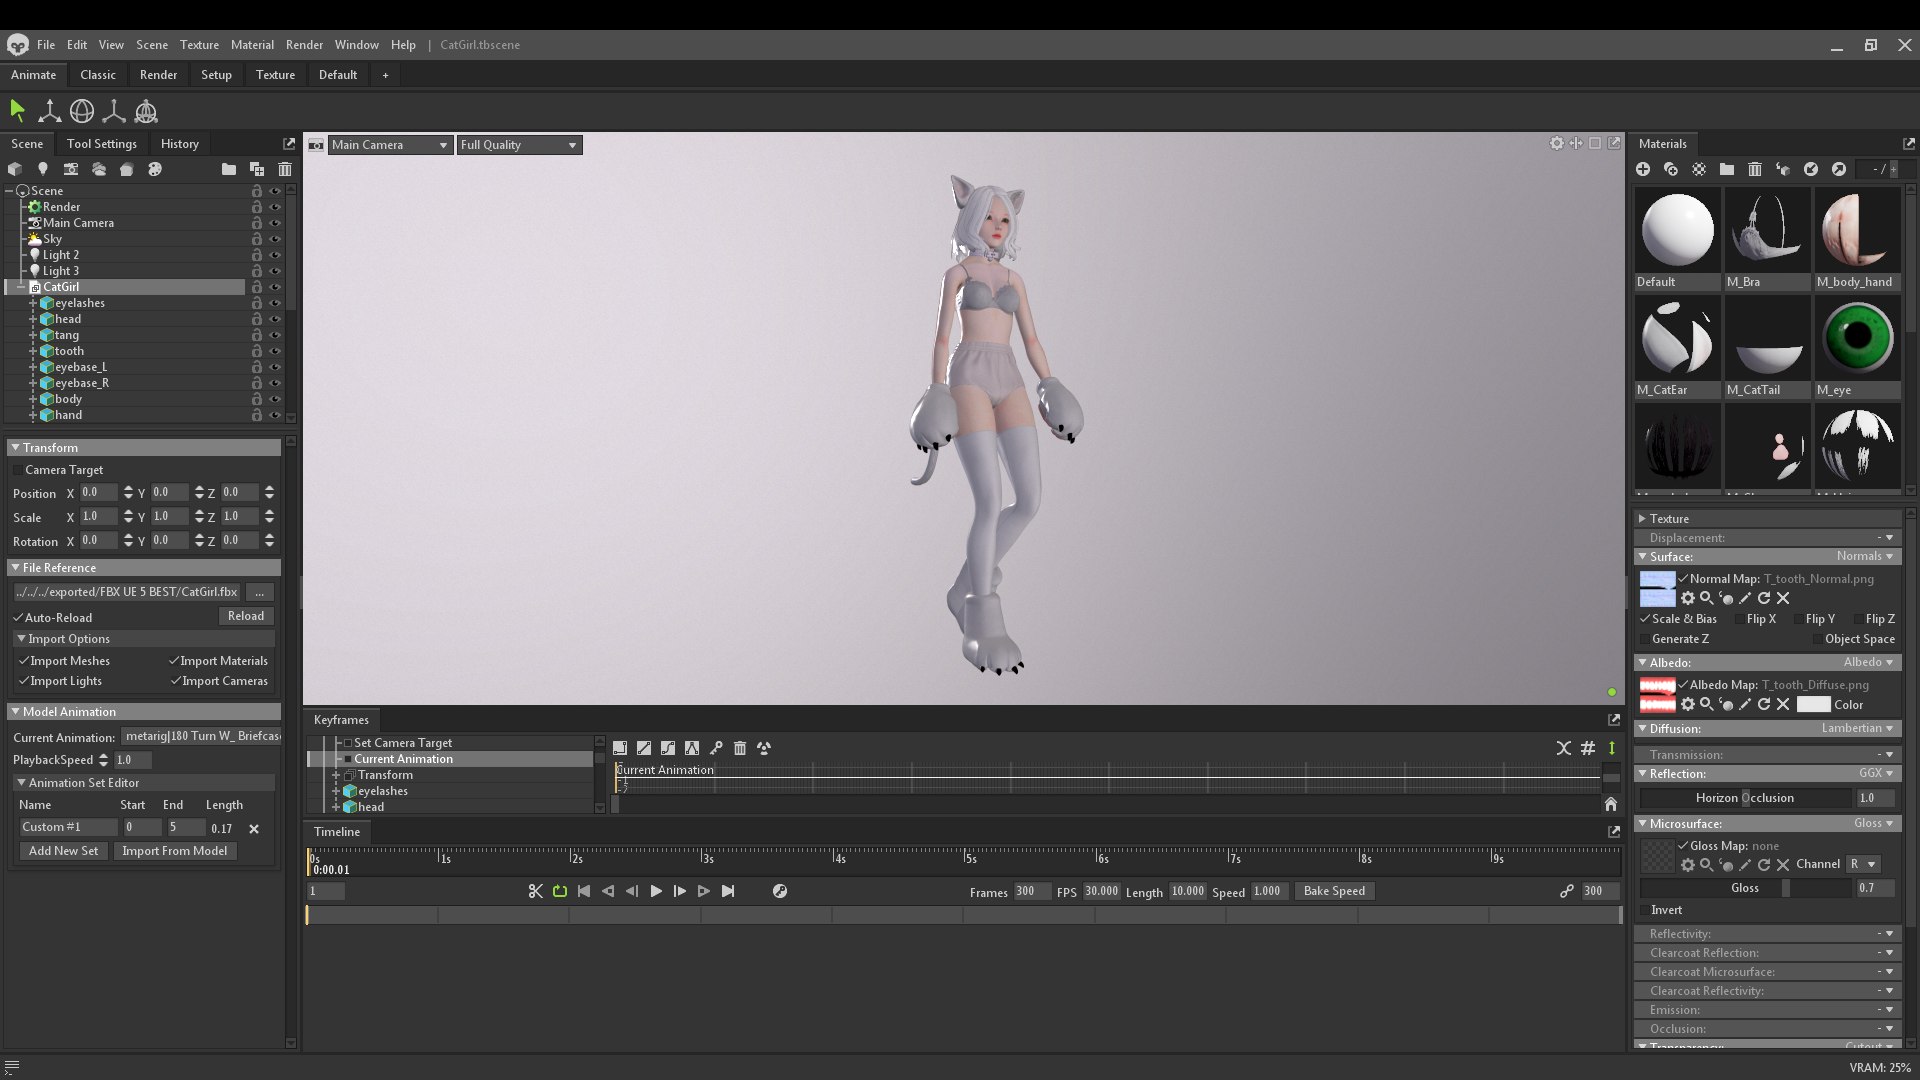Viewport: 1920px width, 1080px height.
Task: Delete selected scene object with trash icon
Action: (284, 169)
